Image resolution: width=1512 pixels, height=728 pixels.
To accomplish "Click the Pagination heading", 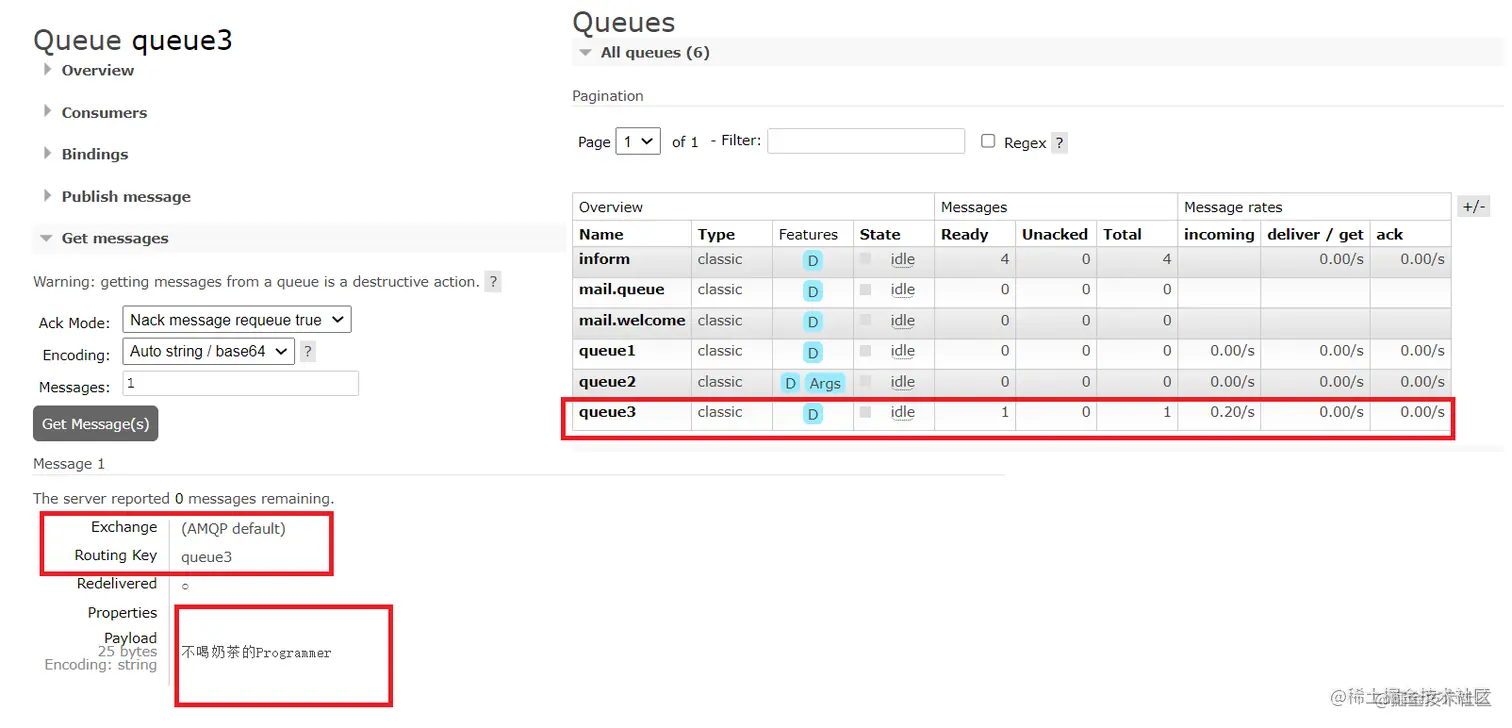I will (608, 96).
